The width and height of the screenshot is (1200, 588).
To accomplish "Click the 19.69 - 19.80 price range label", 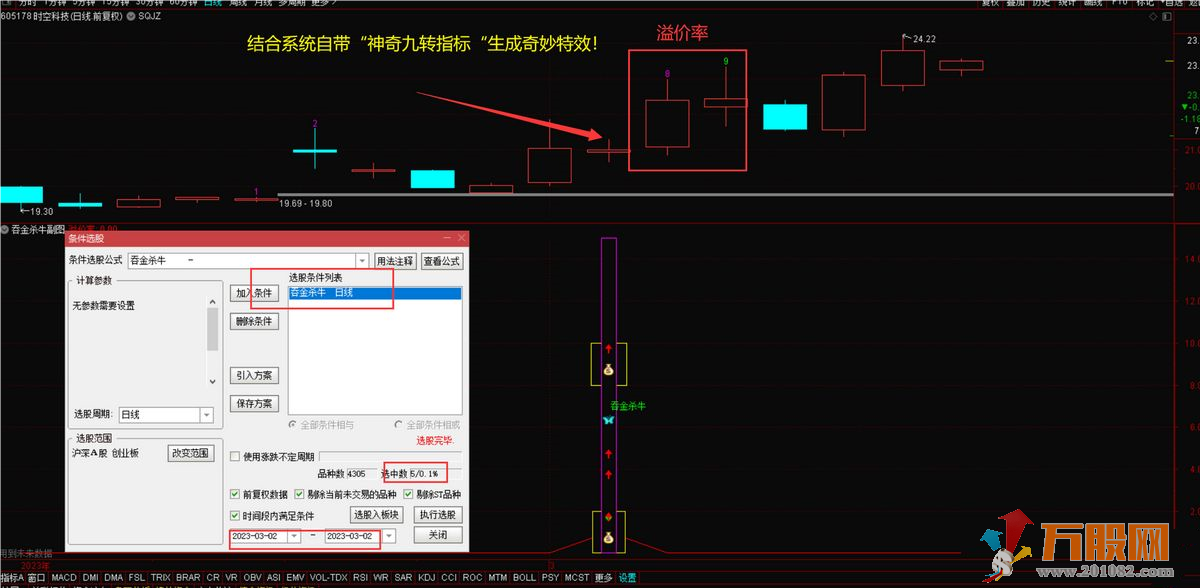I will click(x=307, y=203).
